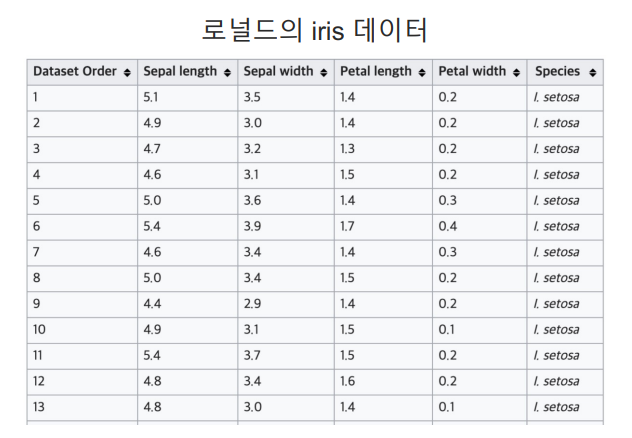This screenshot has width=632, height=438.
Task: Select dataset order cell 10
Action: (x=39, y=329)
